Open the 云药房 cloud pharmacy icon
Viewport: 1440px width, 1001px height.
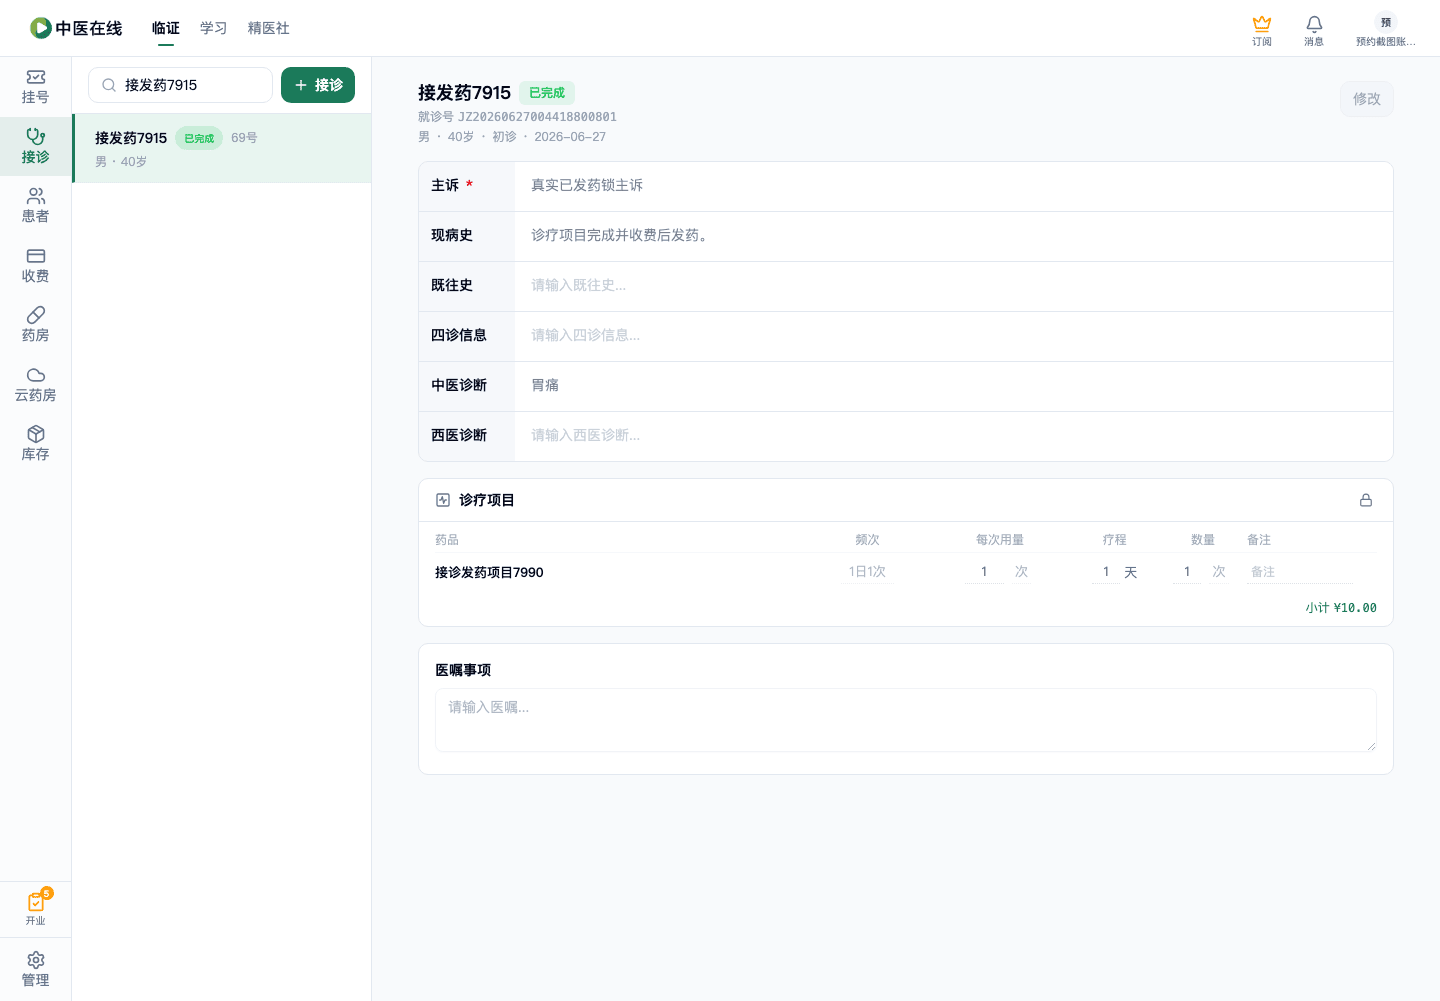(35, 385)
